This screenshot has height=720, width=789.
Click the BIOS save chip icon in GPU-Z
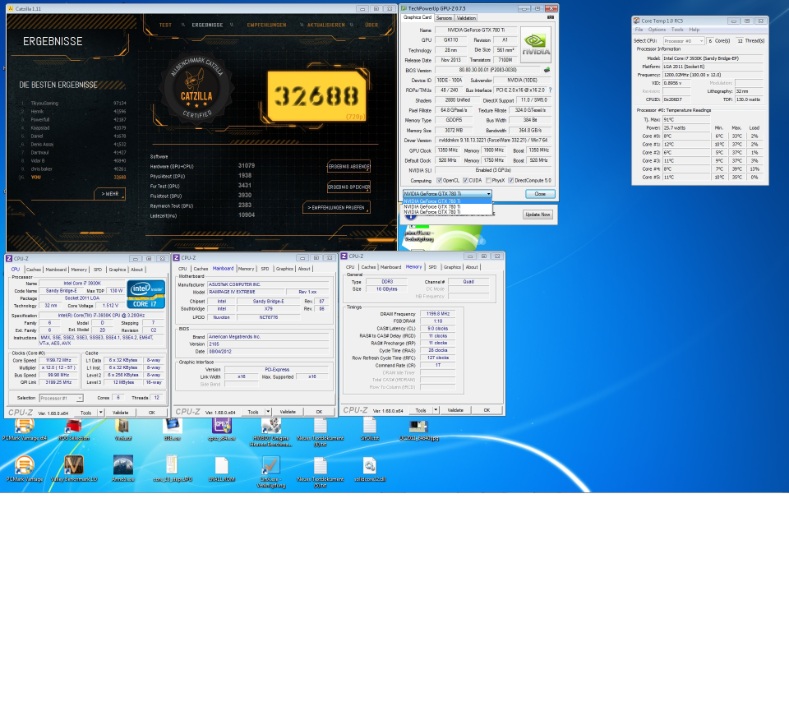pos(547,70)
